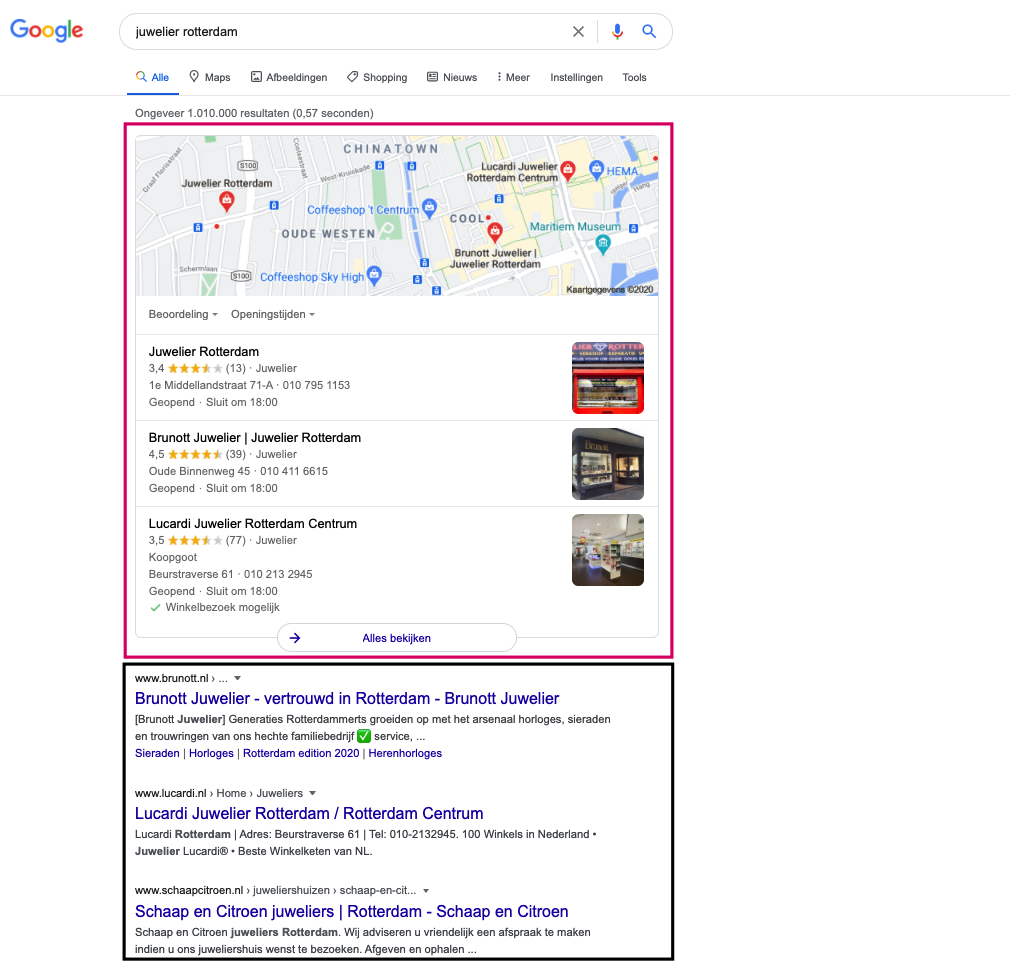This screenshot has height=969, width=1010.
Task: Switch to the Maps tab
Action: click(x=209, y=77)
